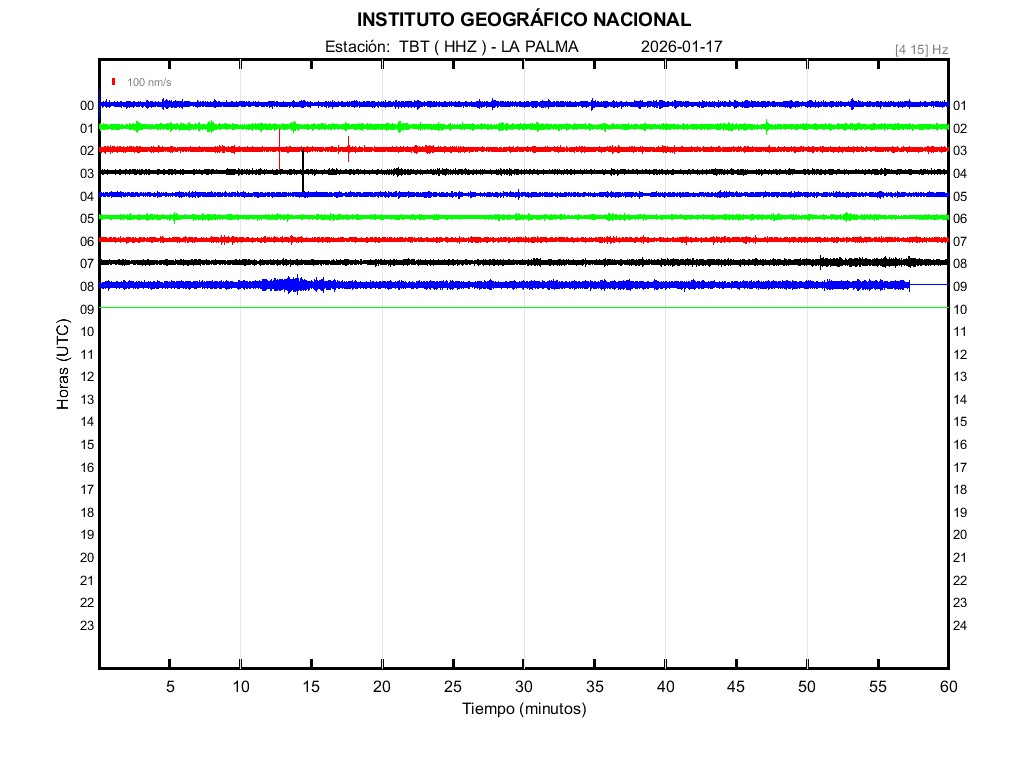This screenshot has width=1024, height=768.
Task: Click the red 100 nm/s scale bar
Action: coord(114,82)
